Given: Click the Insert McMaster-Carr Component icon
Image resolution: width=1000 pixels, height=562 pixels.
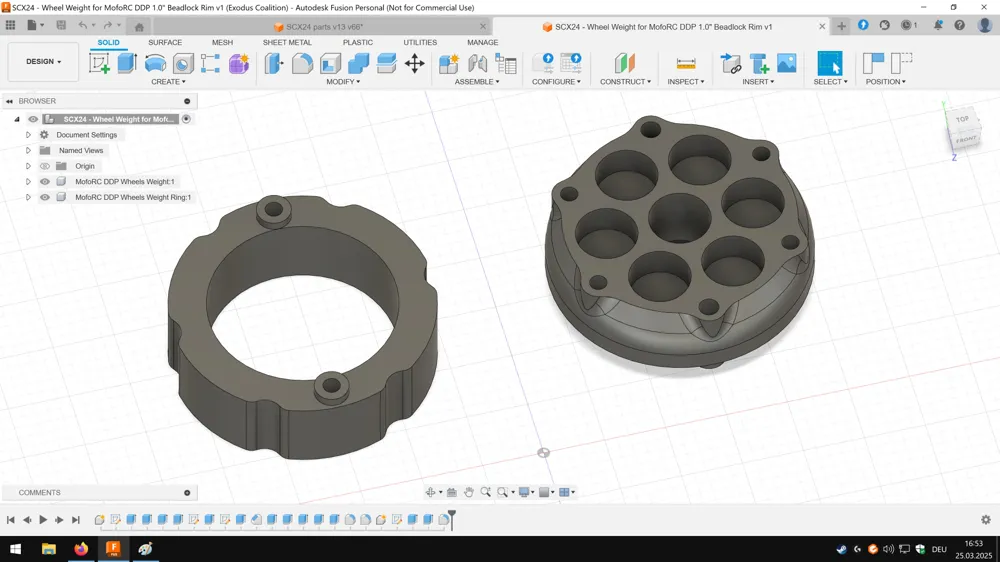Looking at the screenshot, I should pyautogui.click(x=759, y=63).
